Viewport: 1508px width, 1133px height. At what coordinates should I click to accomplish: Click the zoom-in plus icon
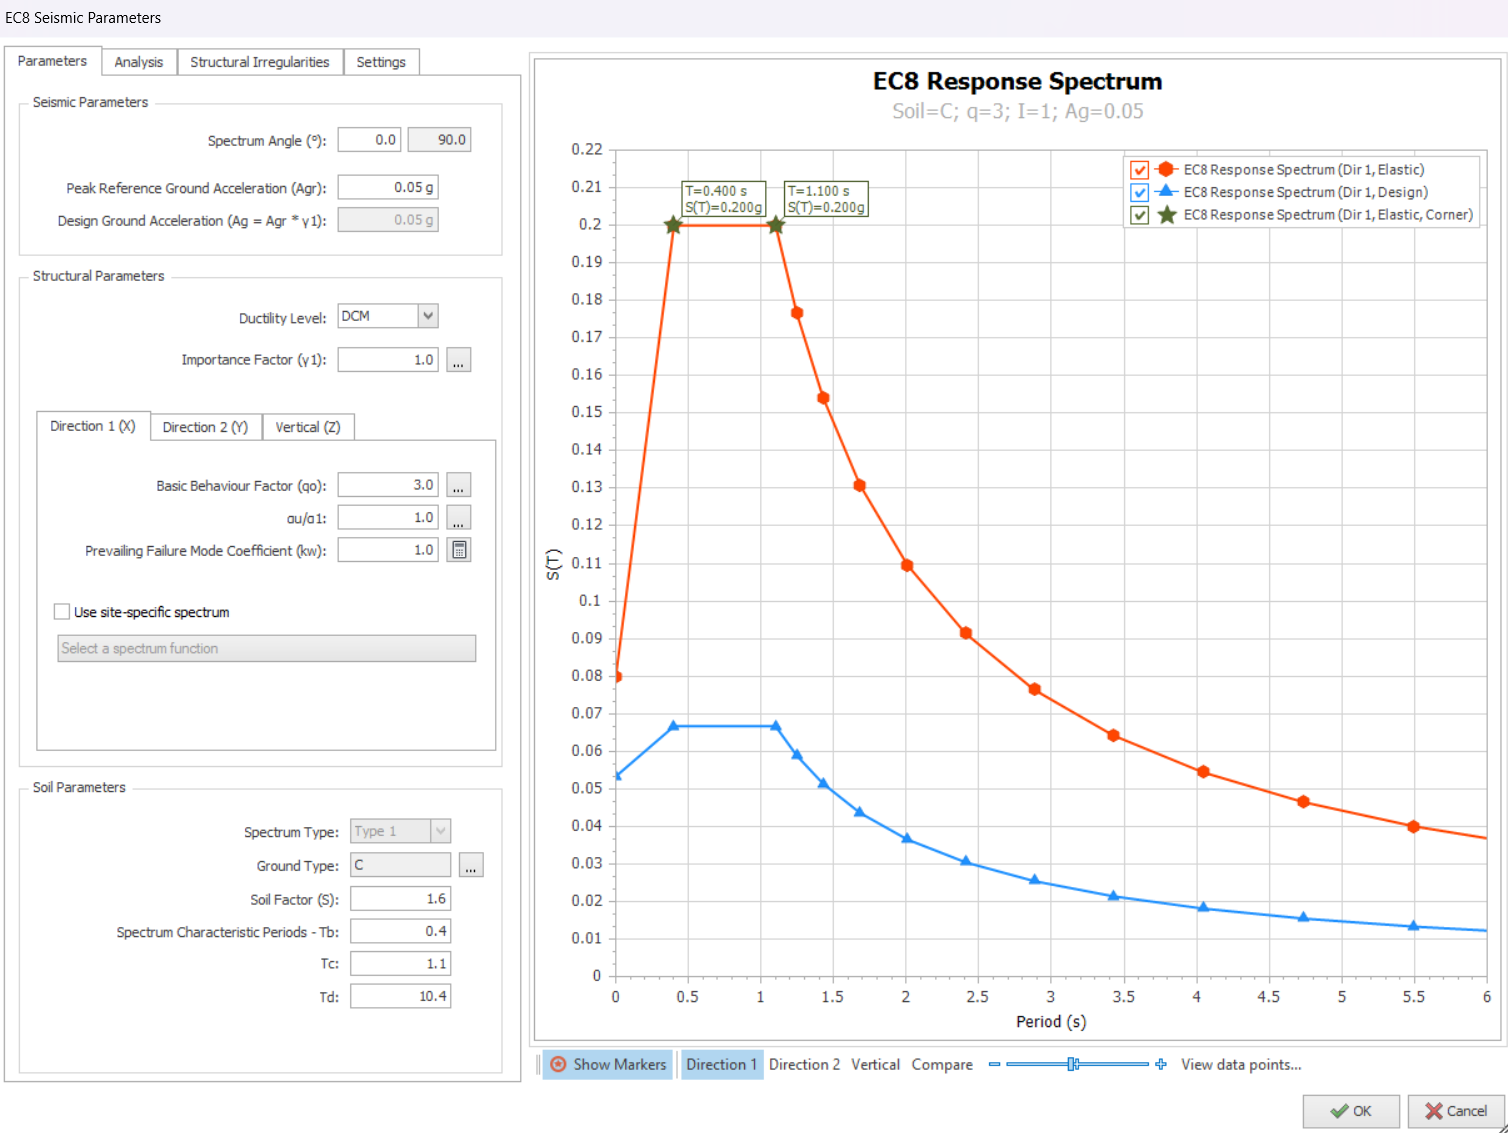[x=1160, y=1064]
